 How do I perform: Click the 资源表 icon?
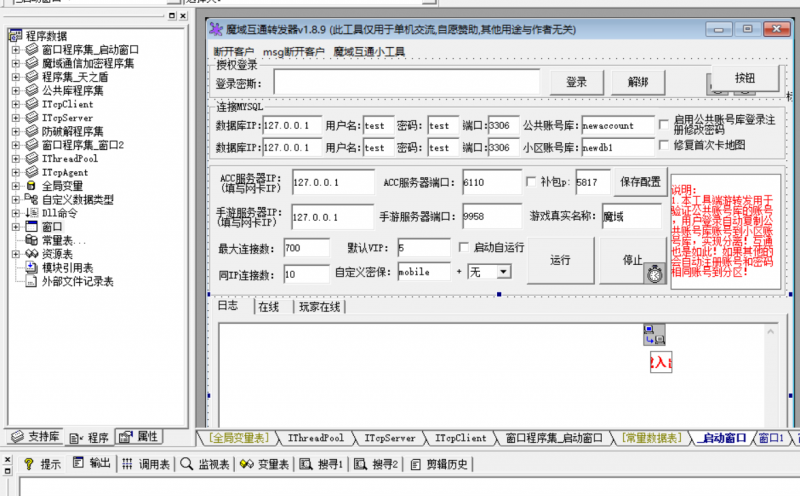coord(32,254)
